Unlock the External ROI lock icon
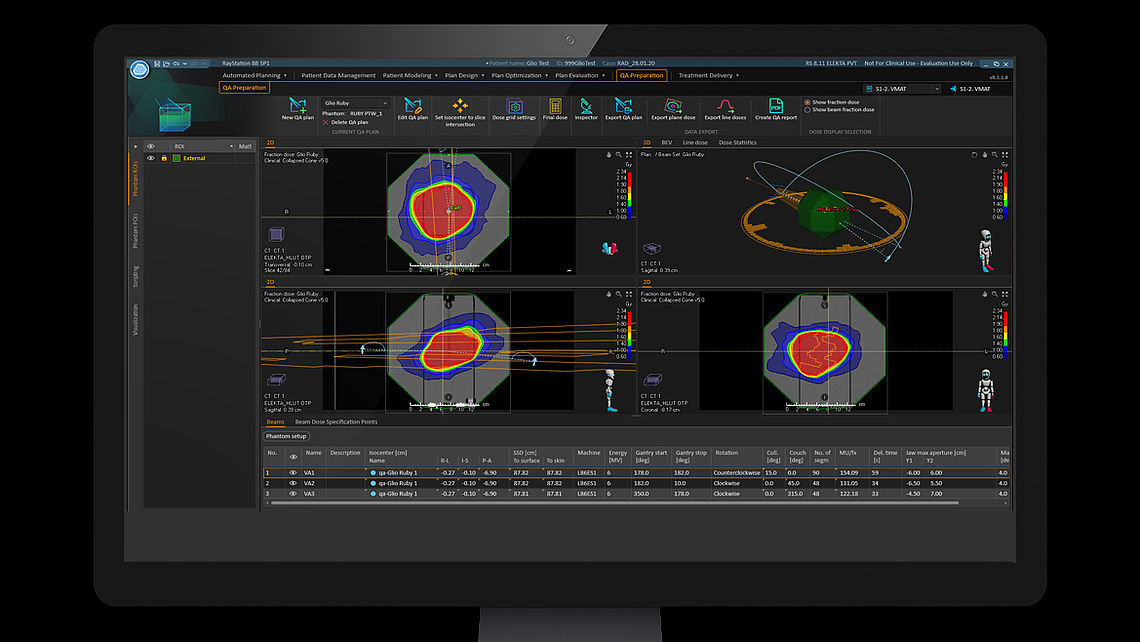 click(x=164, y=158)
